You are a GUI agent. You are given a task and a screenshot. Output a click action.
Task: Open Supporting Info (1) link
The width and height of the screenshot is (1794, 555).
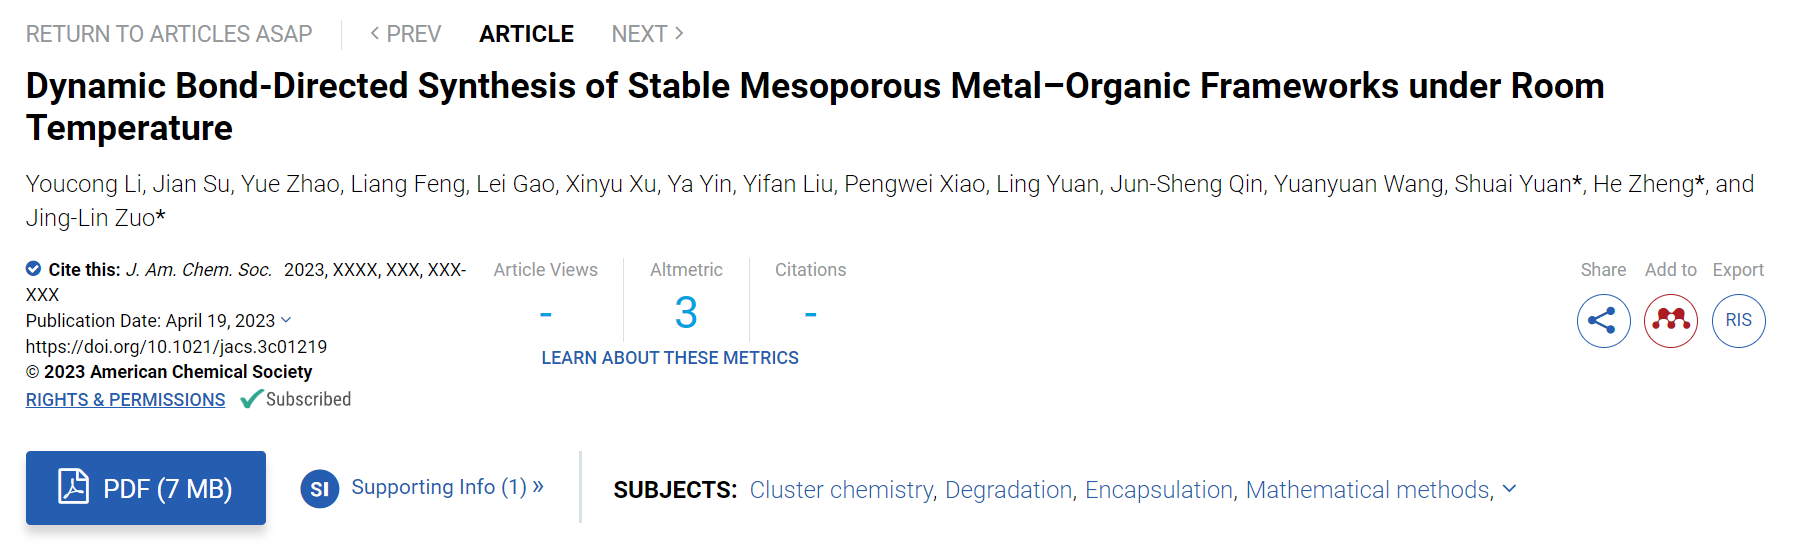pyautogui.click(x=447, y=487)
